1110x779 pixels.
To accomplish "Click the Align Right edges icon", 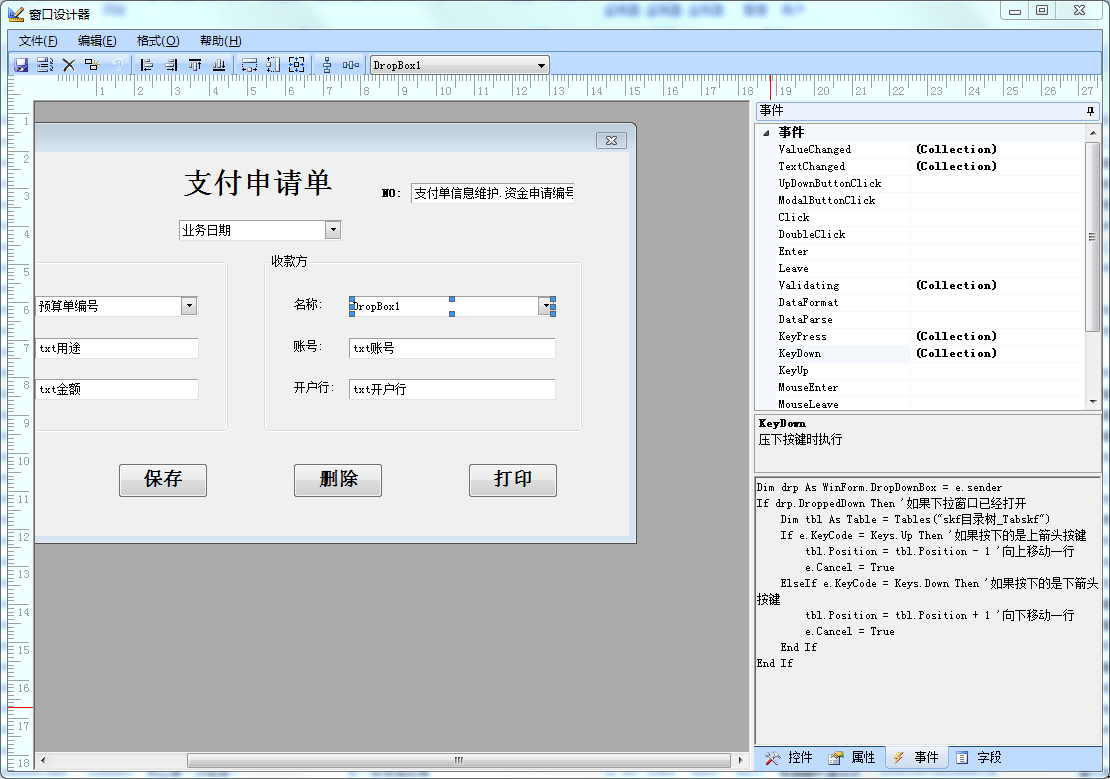I will pos(171,65).
